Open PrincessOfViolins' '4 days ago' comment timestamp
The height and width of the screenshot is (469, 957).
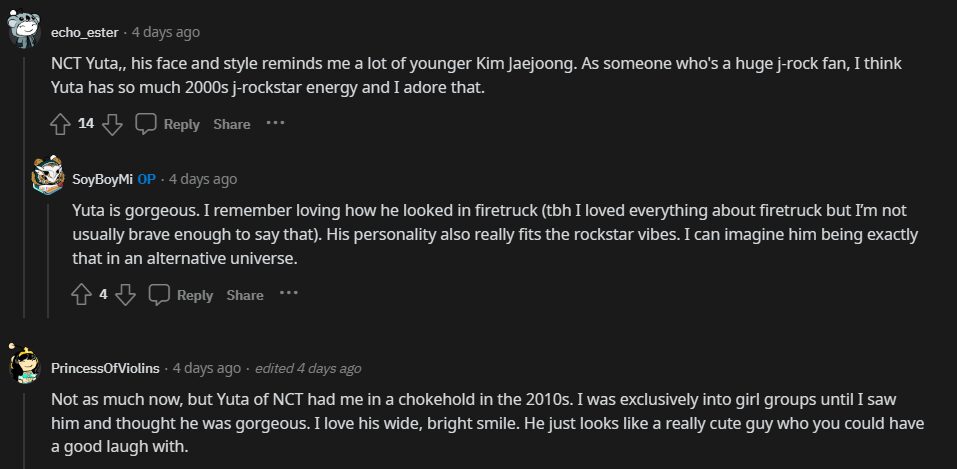[207, 368]
